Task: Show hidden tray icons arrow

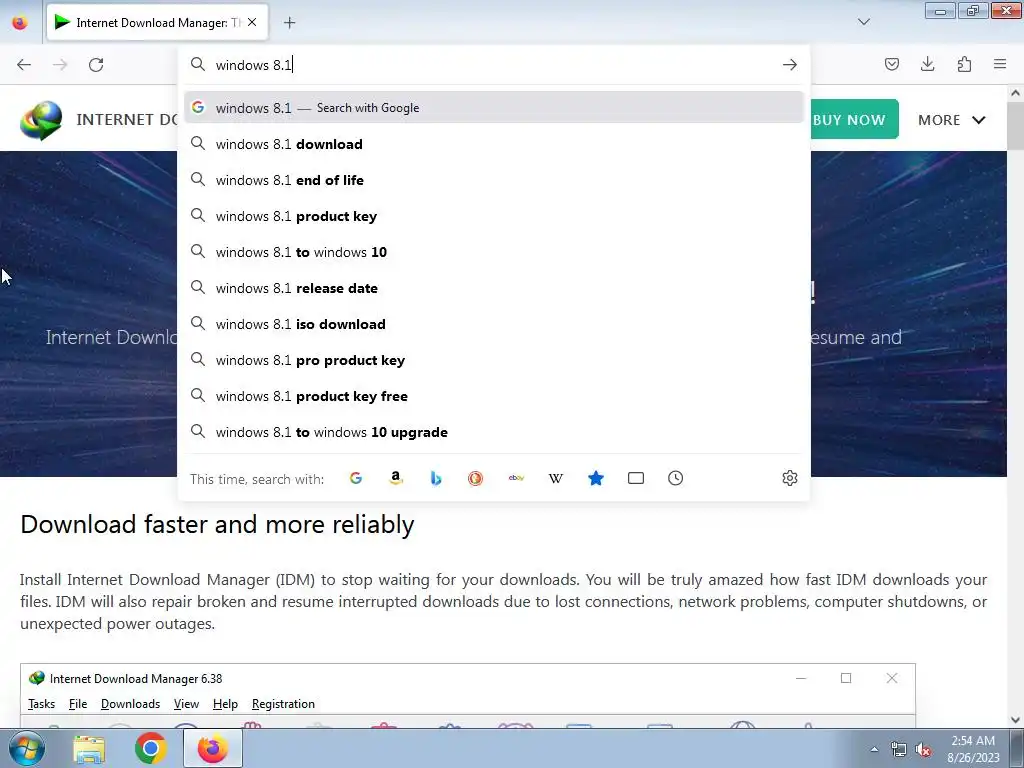Action: pos(874,749)
